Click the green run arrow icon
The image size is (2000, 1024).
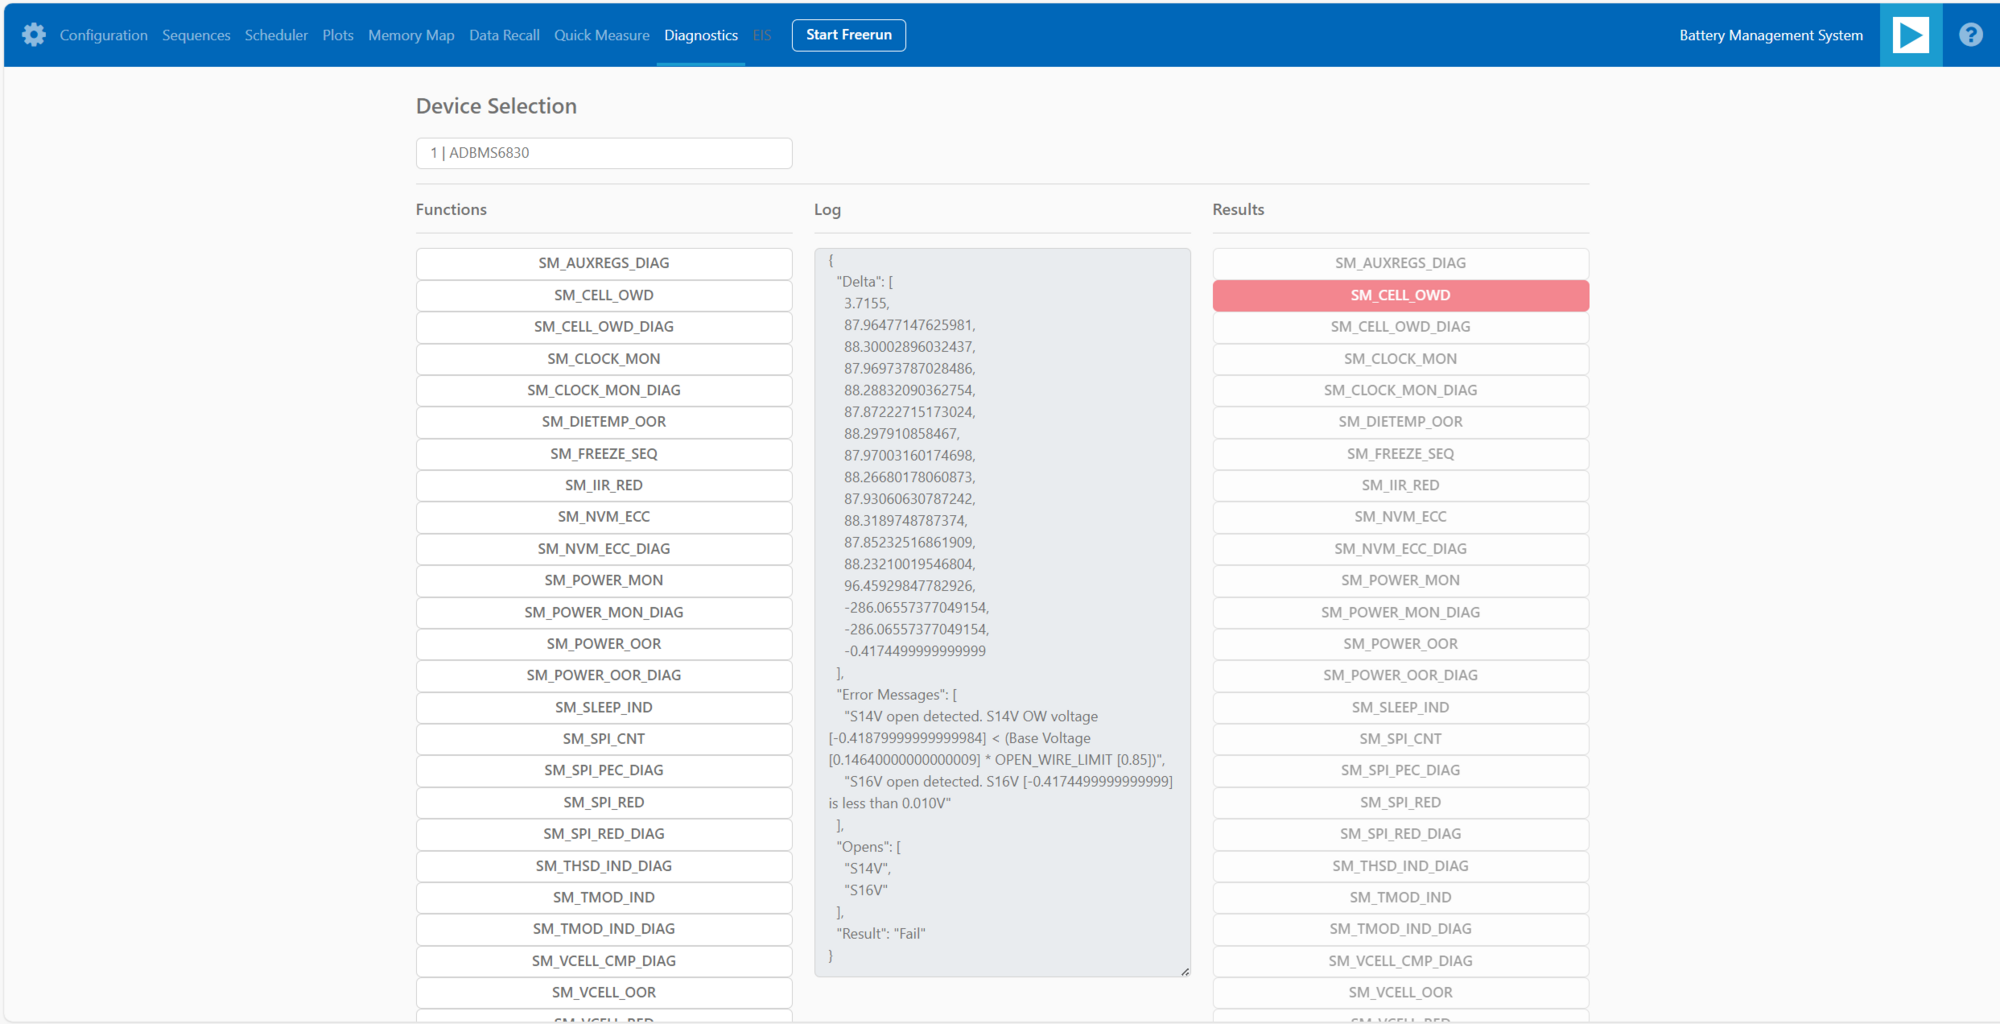(x=1911, y=35)
